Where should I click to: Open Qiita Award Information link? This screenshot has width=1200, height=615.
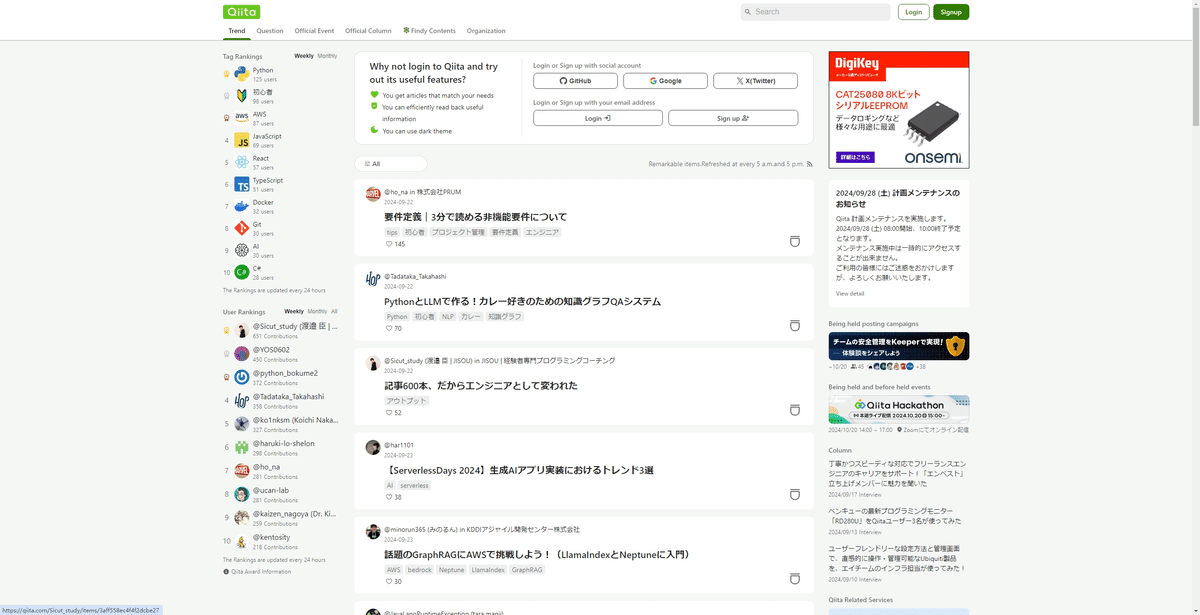(262, 572)
